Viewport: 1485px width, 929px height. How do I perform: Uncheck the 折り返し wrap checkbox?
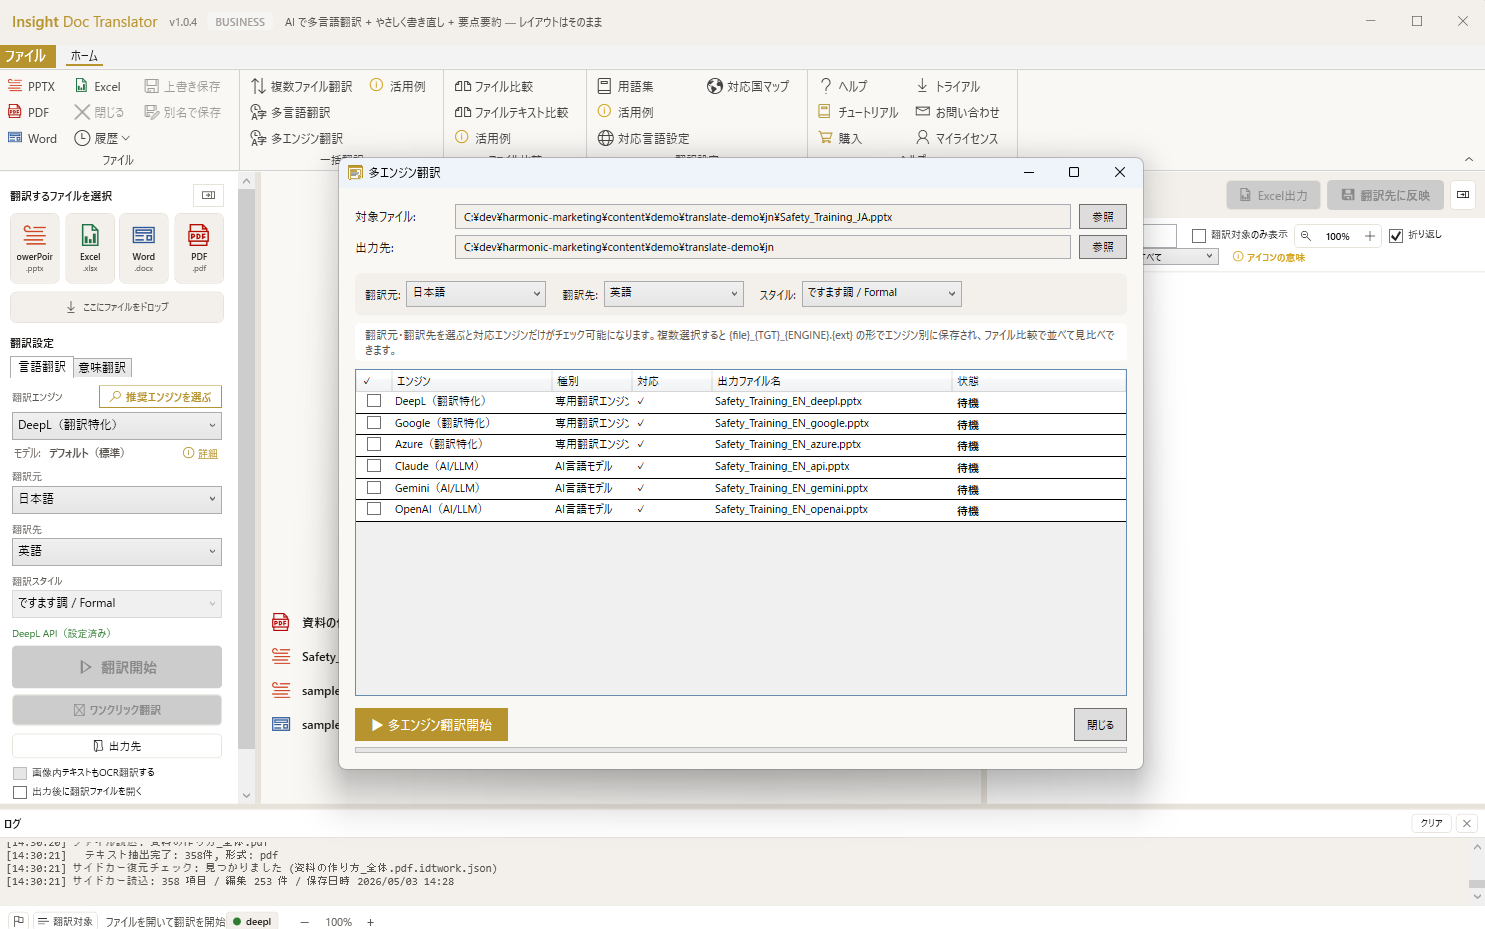point(1396,236)
